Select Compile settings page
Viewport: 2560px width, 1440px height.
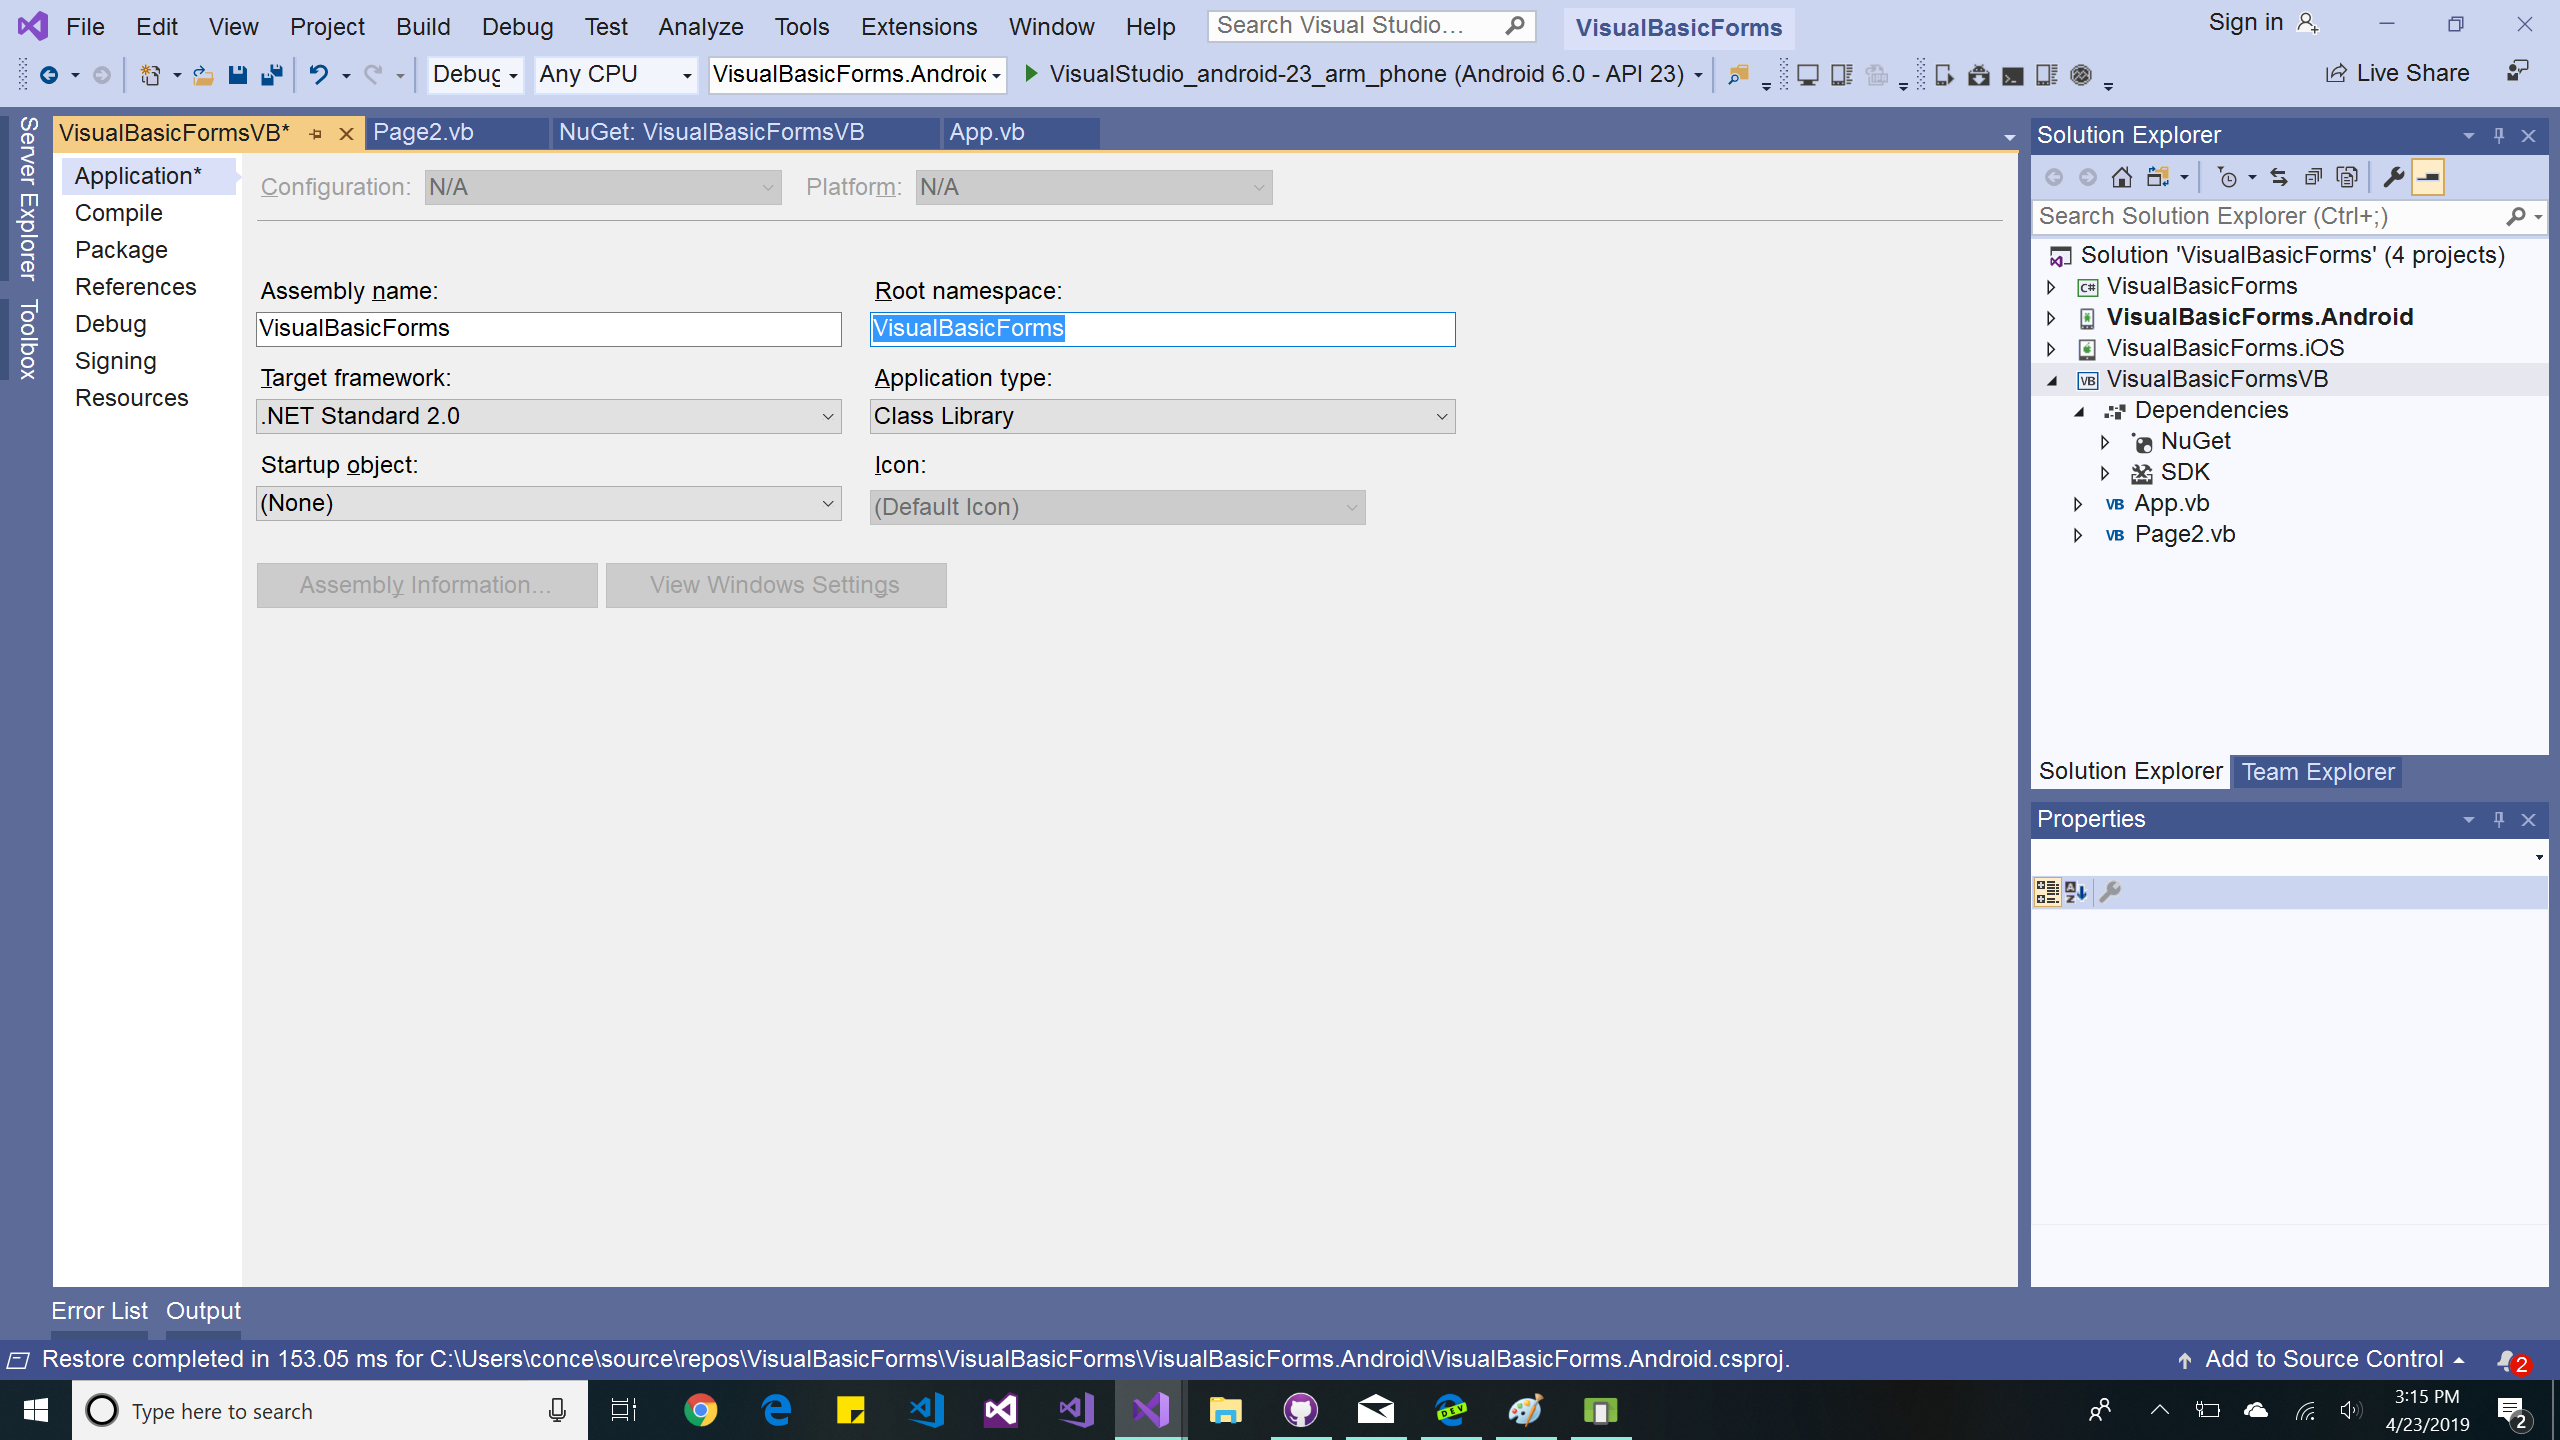(118, 213)
